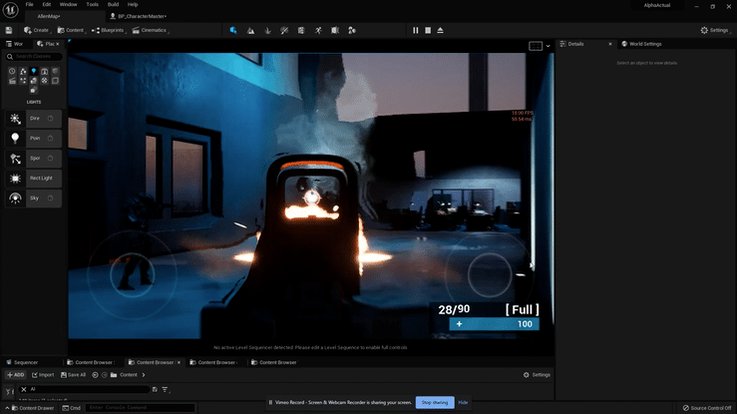Open the Build menu

(x=113, y=4)
